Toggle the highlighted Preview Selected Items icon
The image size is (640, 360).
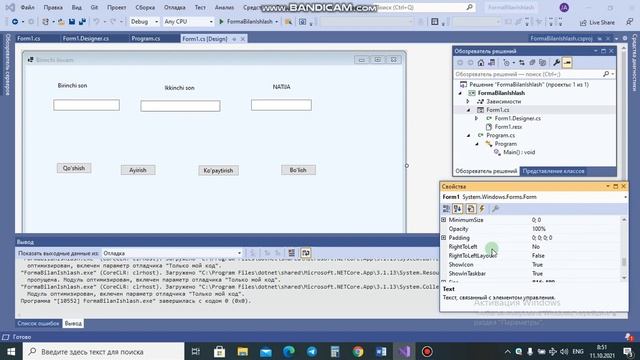[567, 63]
